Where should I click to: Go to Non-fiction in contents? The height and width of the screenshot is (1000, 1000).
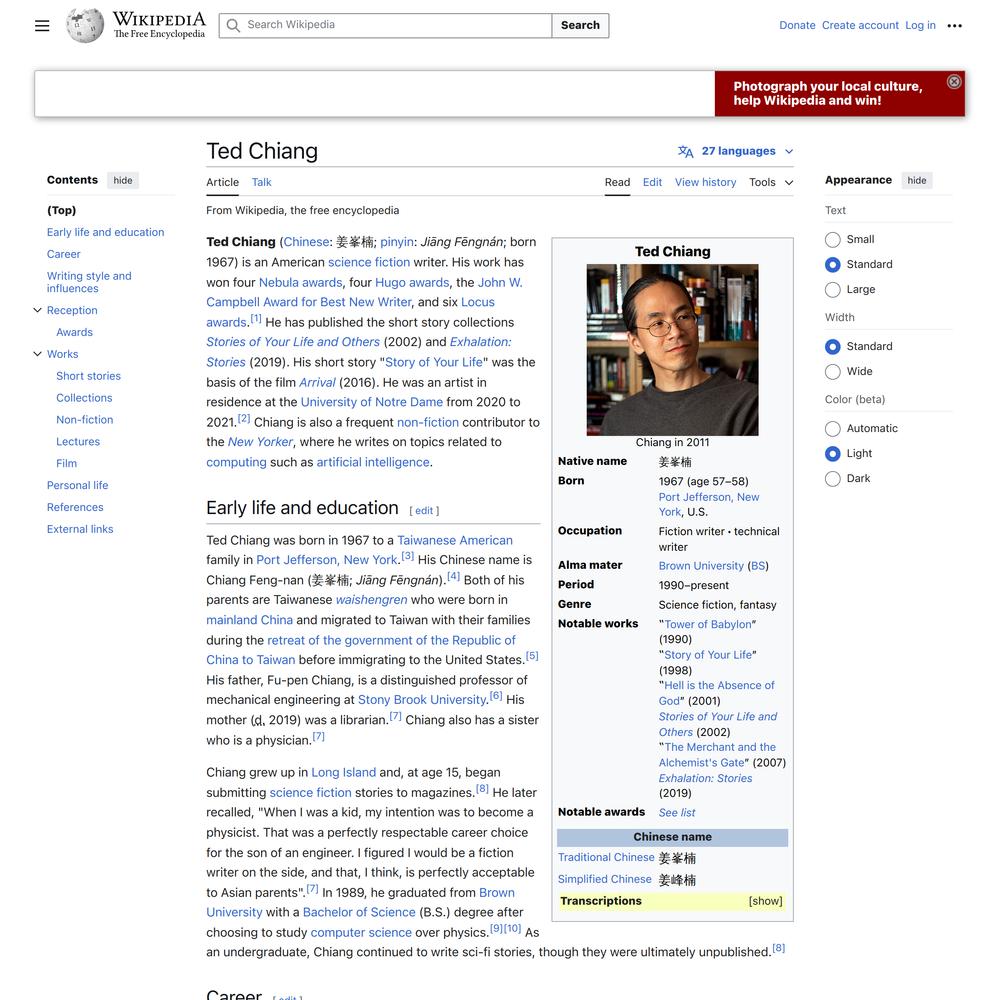click(85, 420)
